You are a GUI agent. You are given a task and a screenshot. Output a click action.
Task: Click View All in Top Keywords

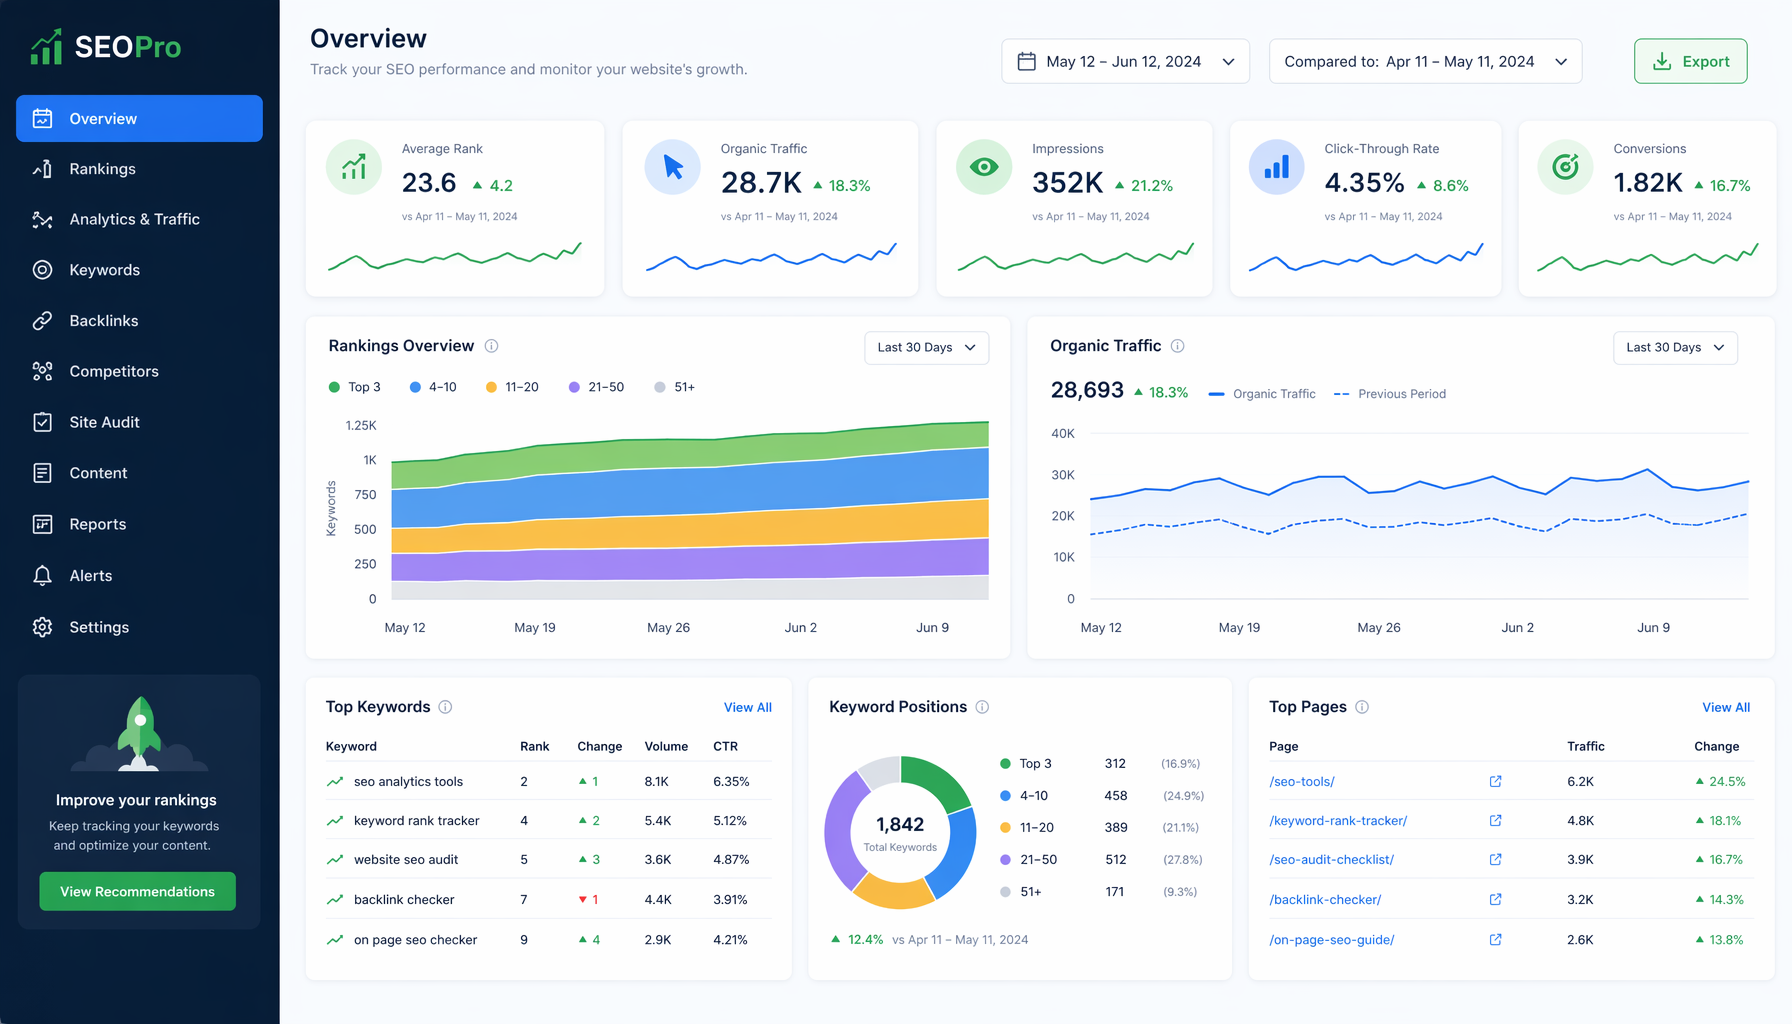pos(747,707)
